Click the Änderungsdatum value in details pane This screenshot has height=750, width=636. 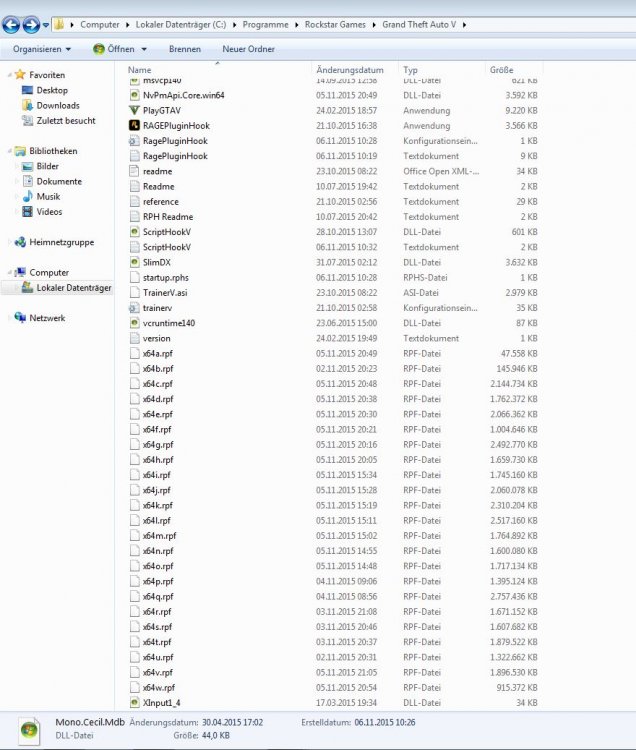232,722
